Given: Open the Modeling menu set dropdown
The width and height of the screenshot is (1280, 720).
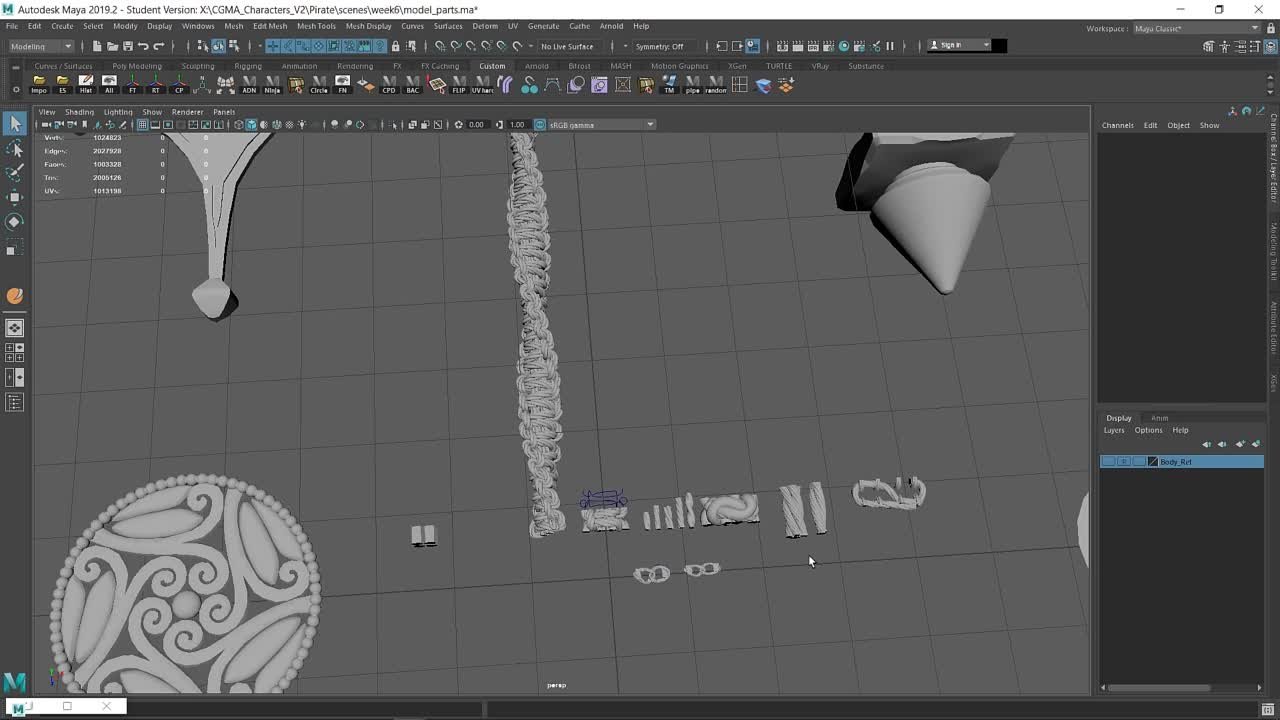Looking at the screenshot, I should (x=41, y=46).
